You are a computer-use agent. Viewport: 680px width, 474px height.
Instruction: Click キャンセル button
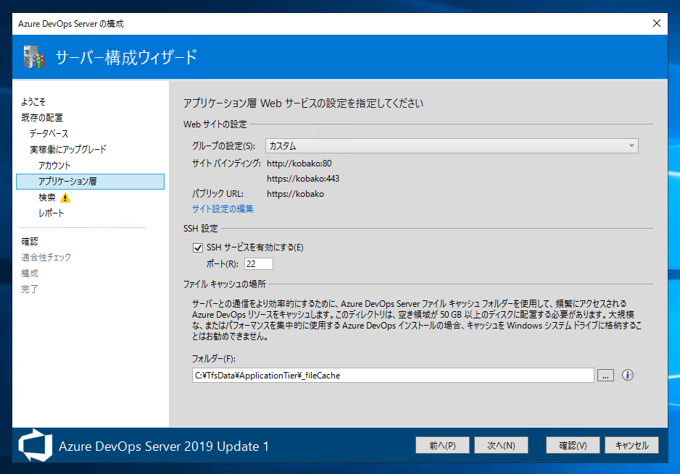632,445
